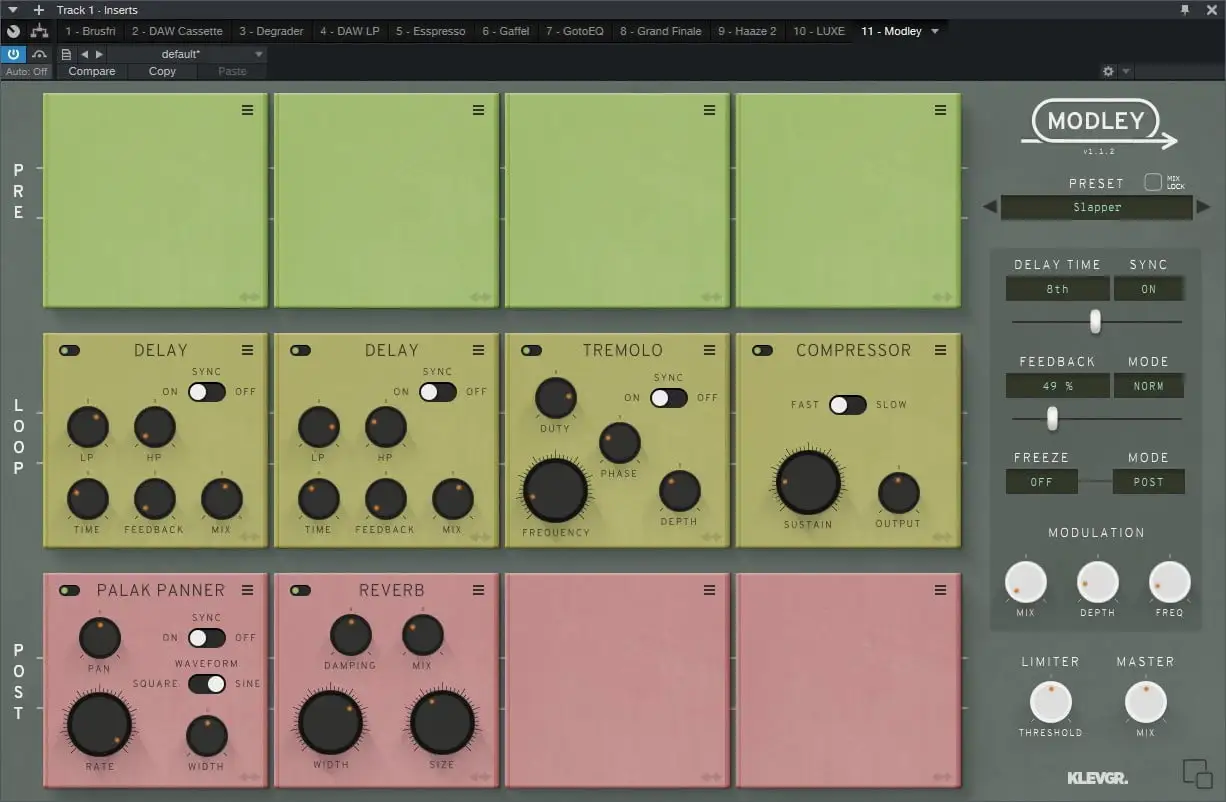Toggle the Reverb module bypass switch
This screenshot has width=1226, height=802.
coord(300,591)
